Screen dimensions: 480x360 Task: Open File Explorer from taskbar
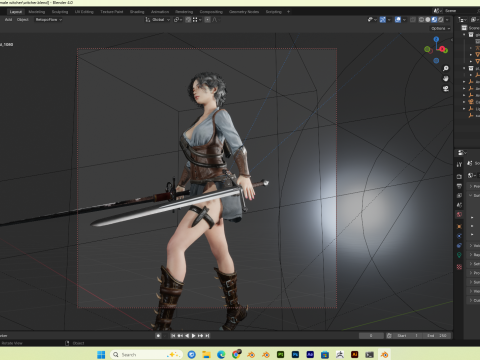coord(206,354)
